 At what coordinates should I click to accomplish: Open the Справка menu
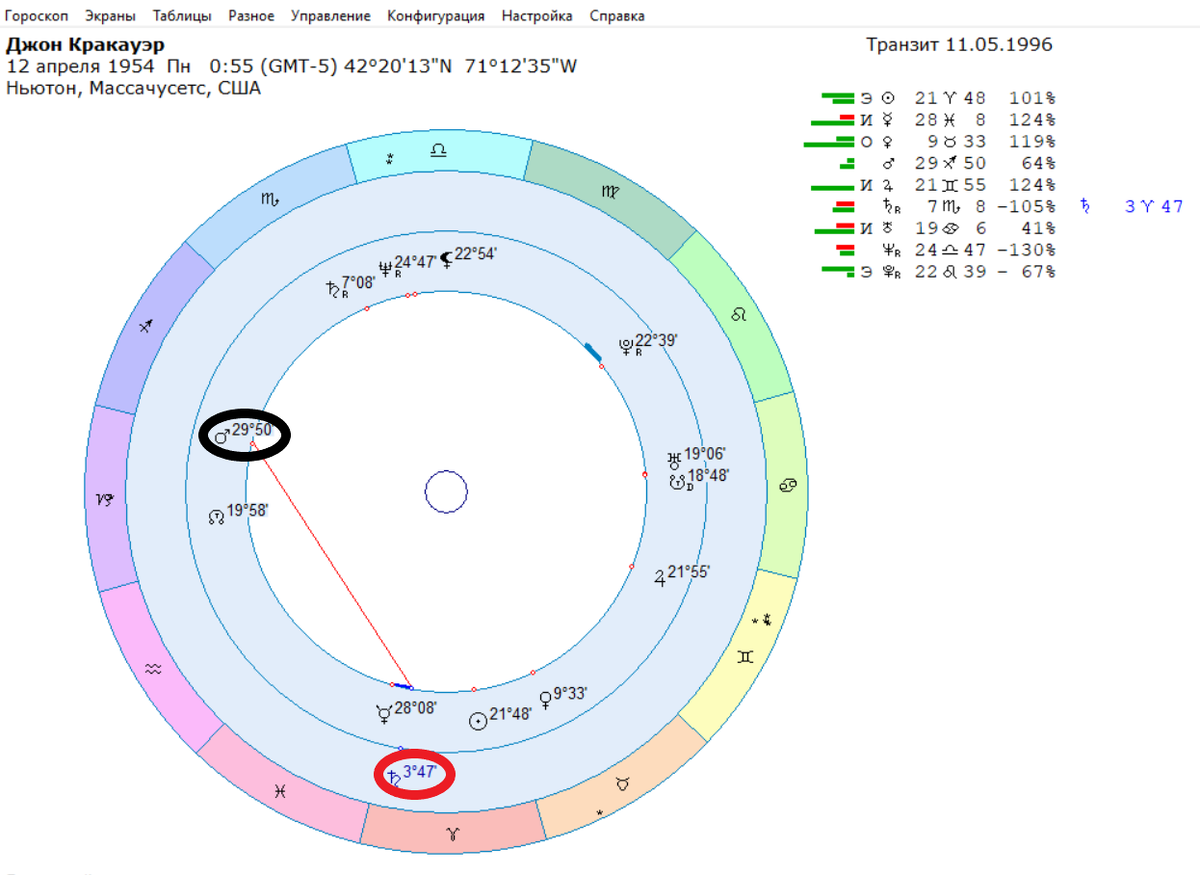[617, 16]
